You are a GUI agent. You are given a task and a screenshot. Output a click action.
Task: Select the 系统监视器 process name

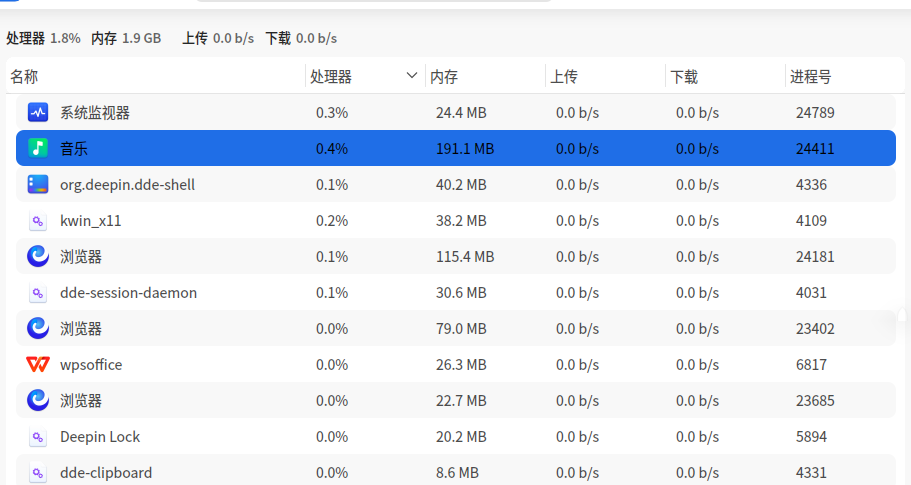click(95, 113)
